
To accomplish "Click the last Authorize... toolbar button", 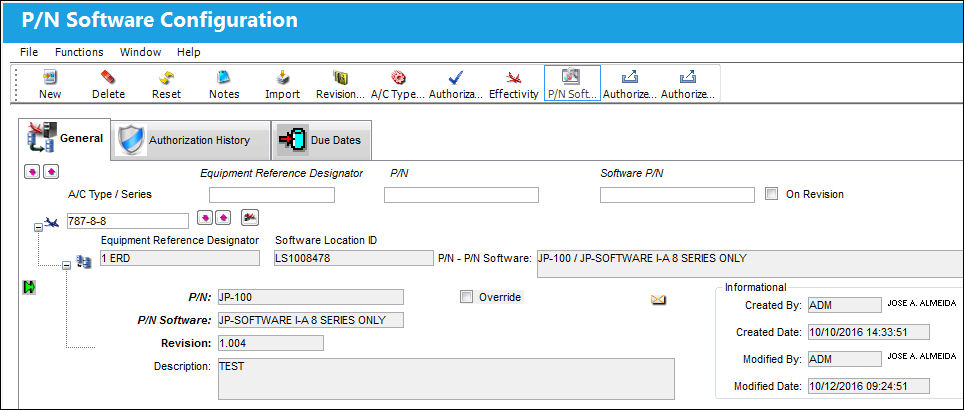I will coord(687,84).
